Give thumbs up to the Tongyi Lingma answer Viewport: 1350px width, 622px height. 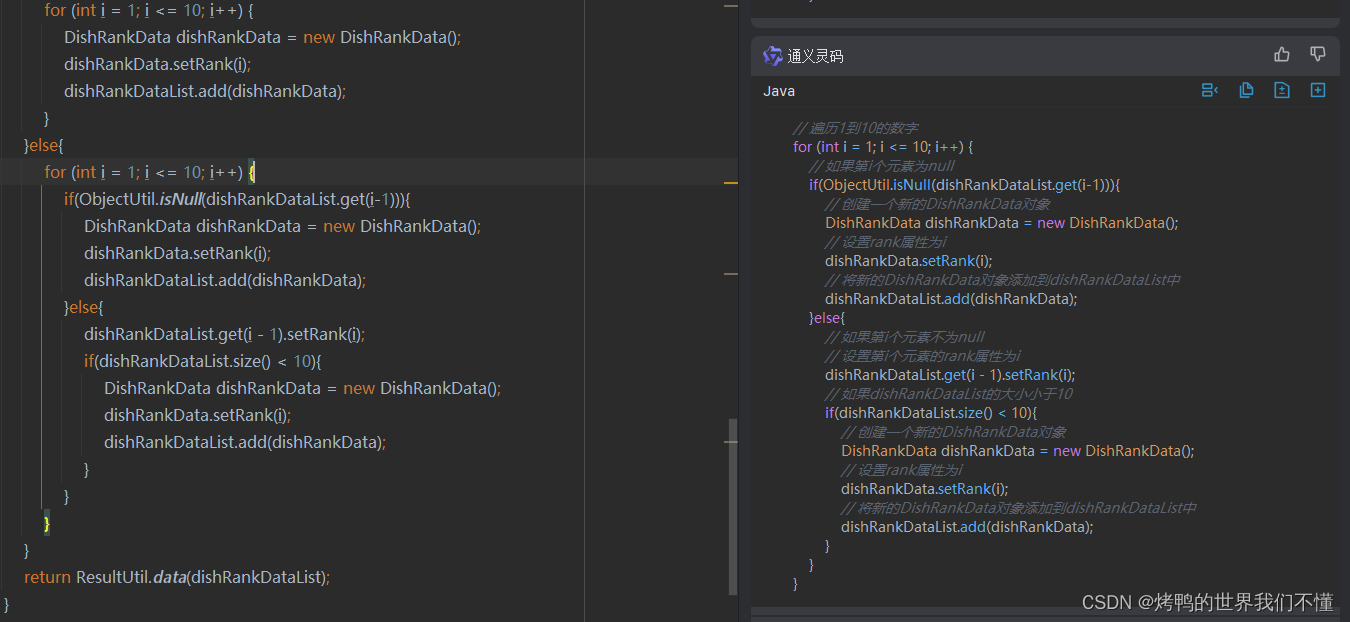pyautogui.click(x=1282, y=55)
